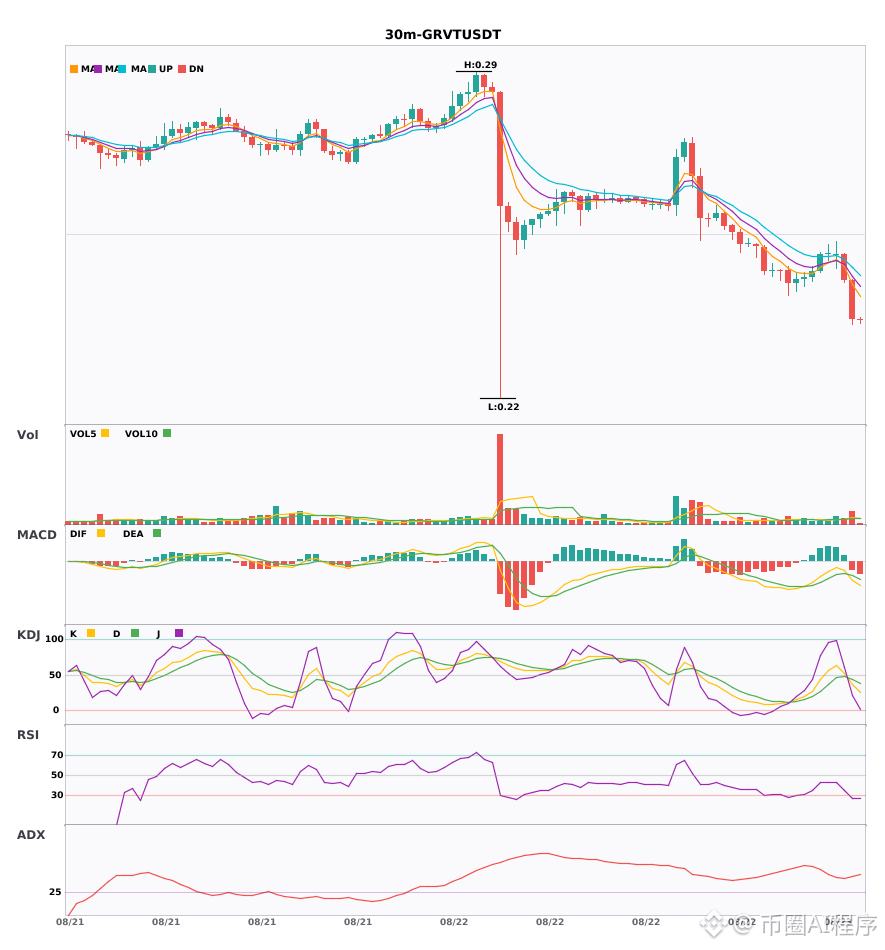Click the 50 level label on RSI axis
This screenshot has width=885, height=950.
pos(57,775)
